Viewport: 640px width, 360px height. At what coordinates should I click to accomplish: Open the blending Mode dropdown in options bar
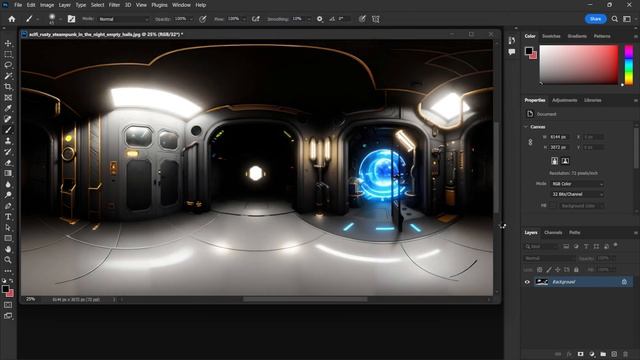(123, 19)
